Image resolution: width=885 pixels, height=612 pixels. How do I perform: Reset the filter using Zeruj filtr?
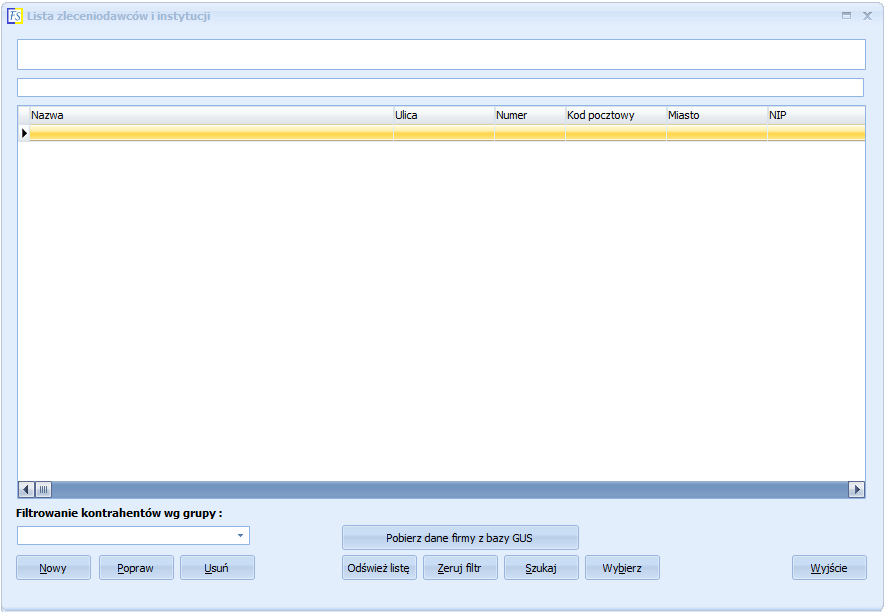[460, 568]
